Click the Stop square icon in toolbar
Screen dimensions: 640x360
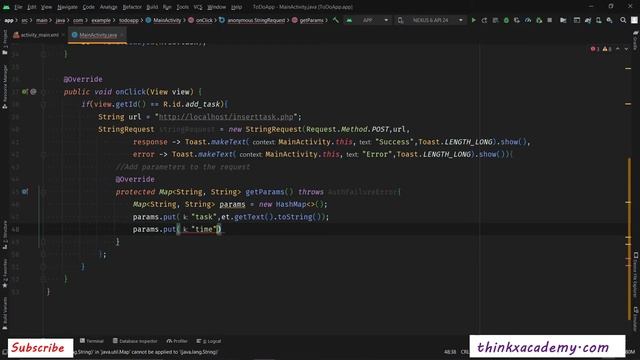pos(550,20)
